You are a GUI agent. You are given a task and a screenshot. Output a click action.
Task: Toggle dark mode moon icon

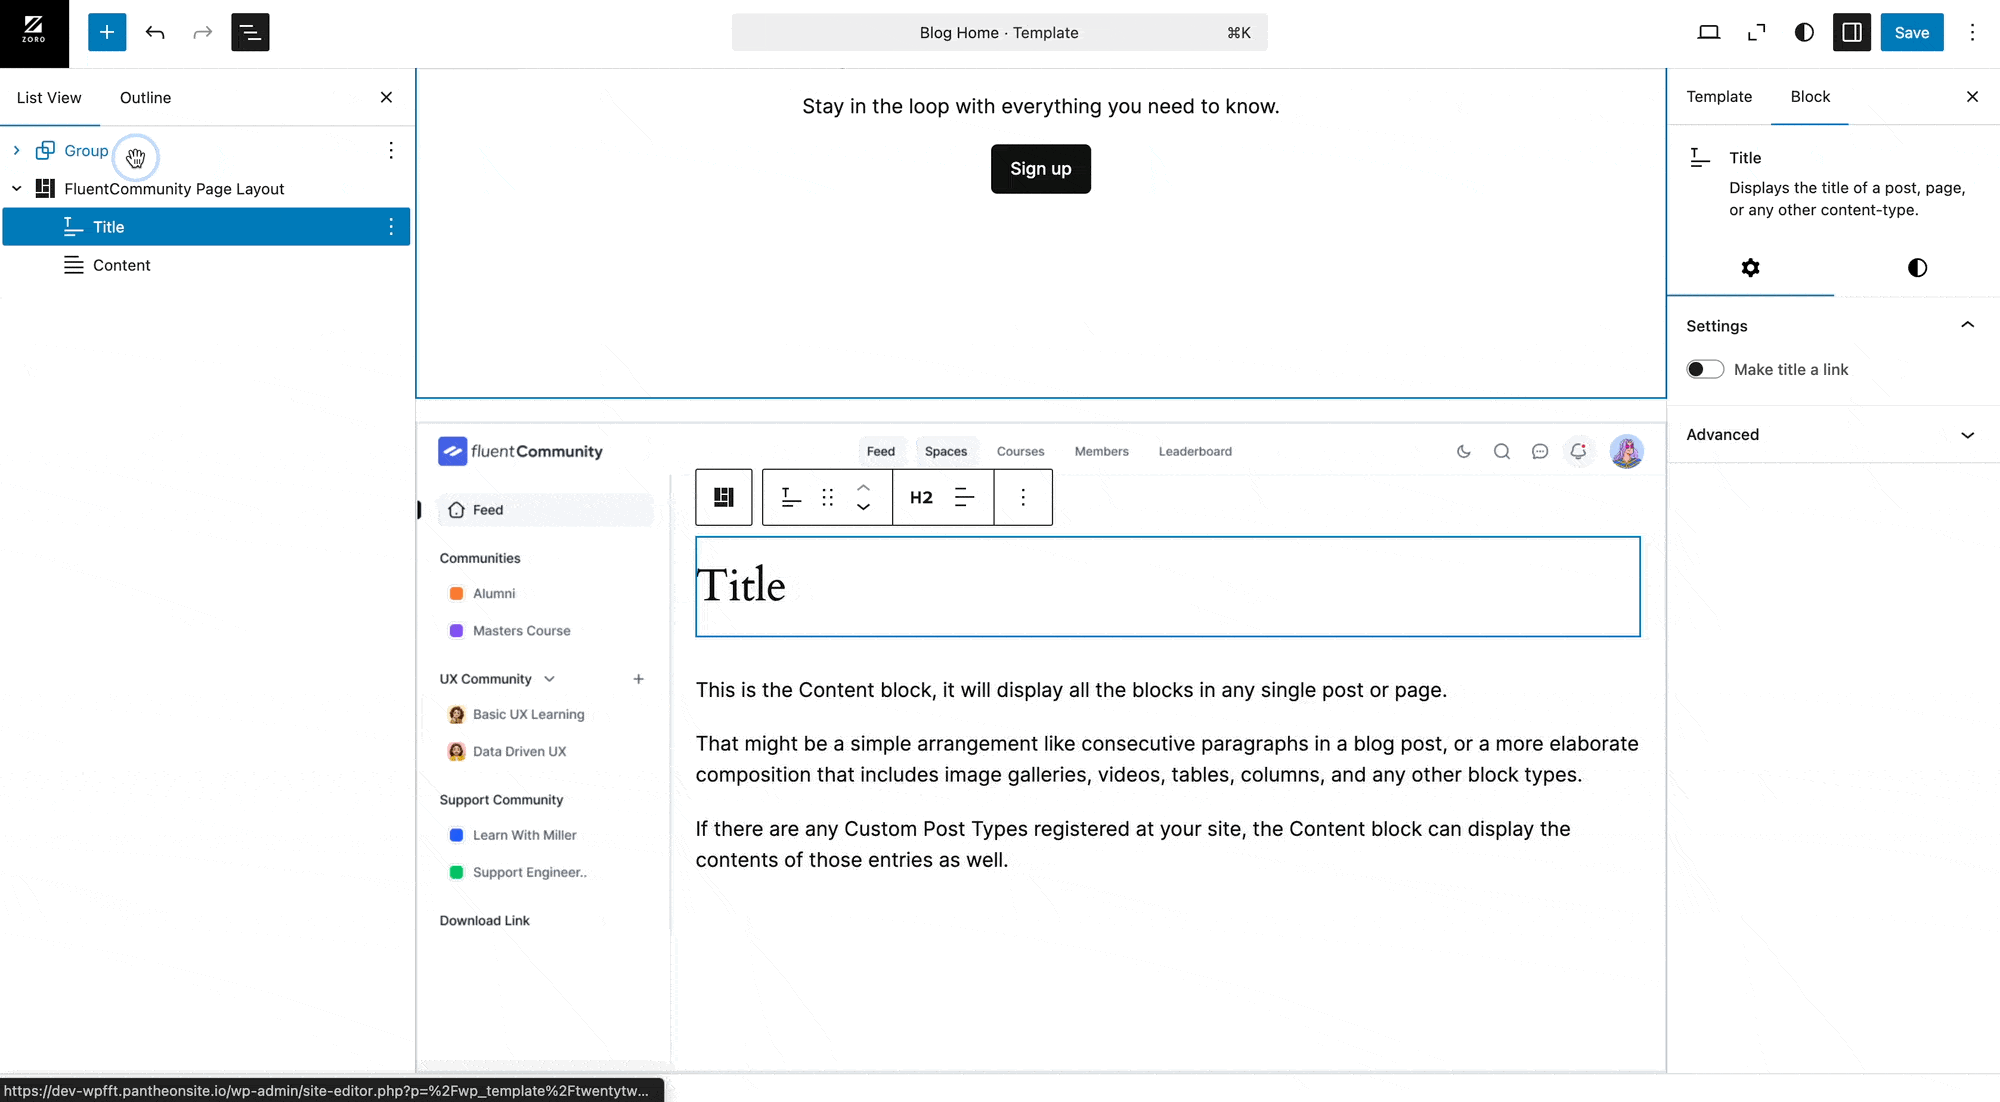[1463, 452]
